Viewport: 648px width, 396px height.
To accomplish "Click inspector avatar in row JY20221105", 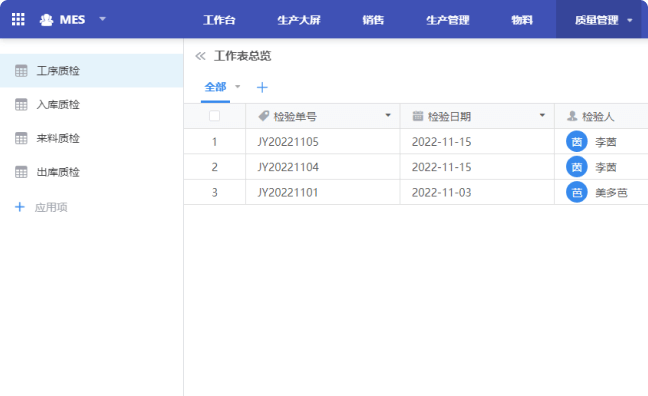I will coord(577,142).
